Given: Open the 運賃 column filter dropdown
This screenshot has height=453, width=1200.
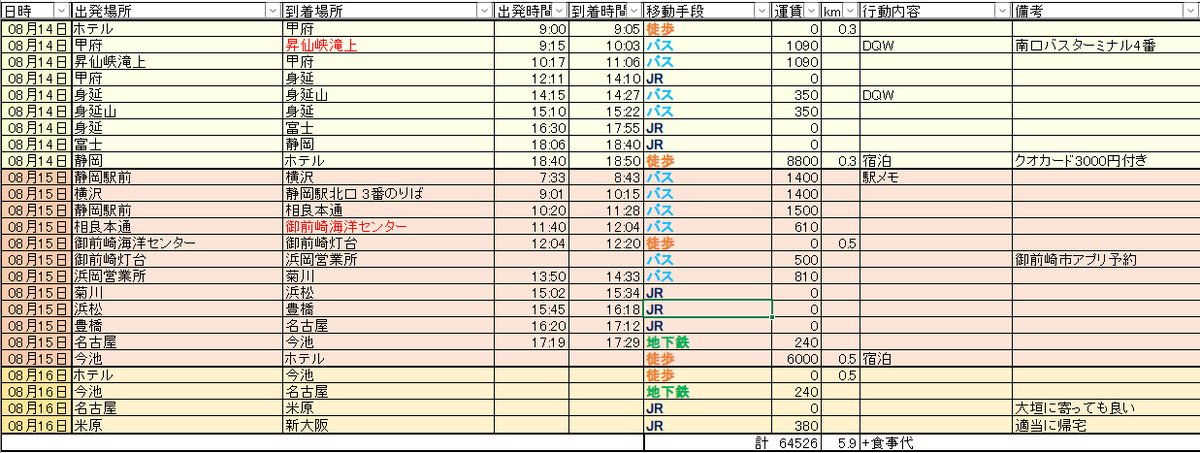Looking at the screenshot, I should [812, 10].
